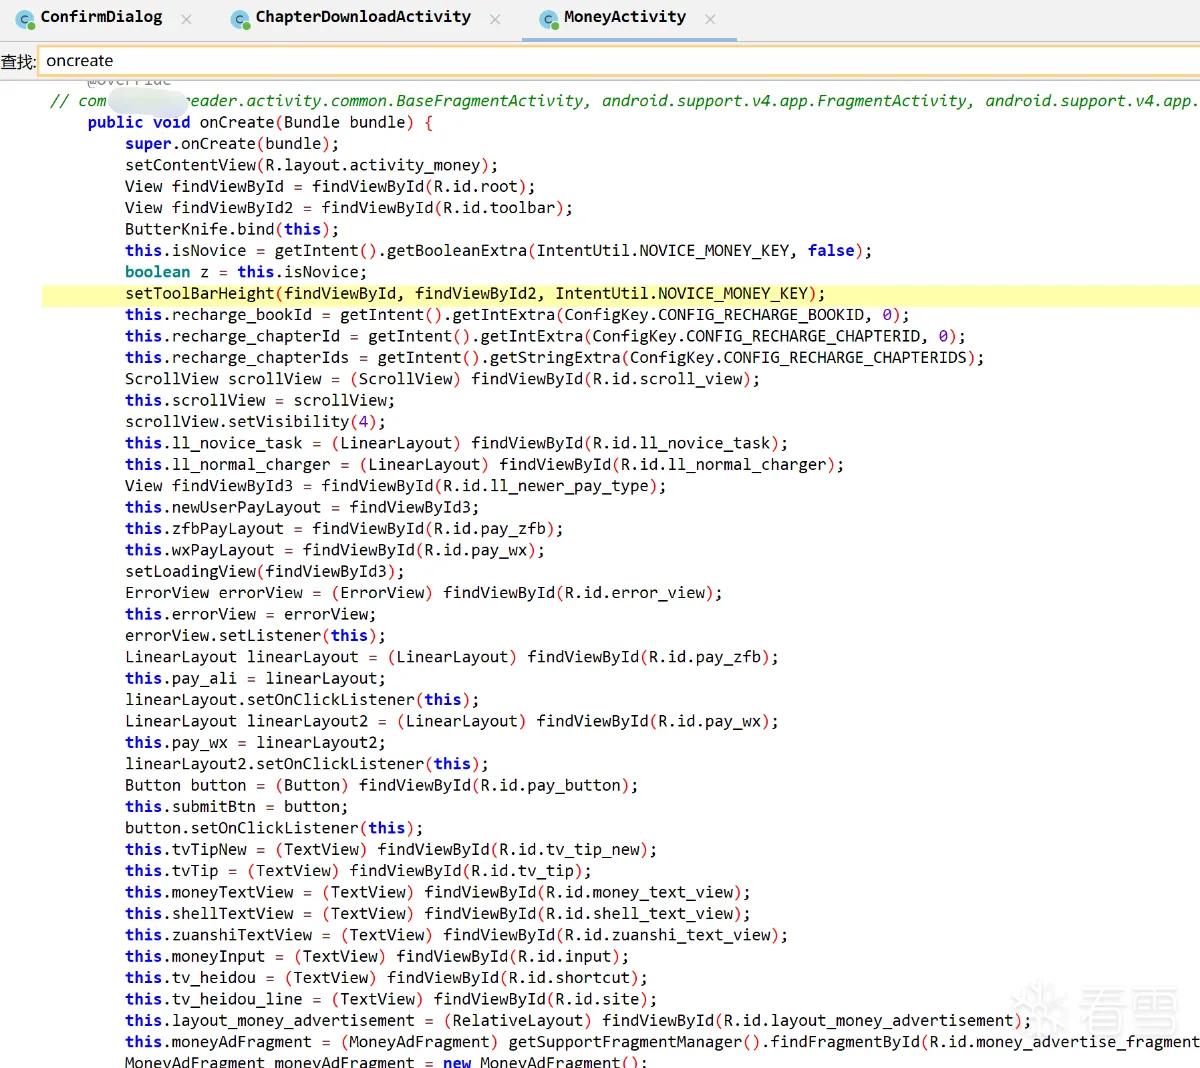Screen dimensions: 1200x1068
Task: Click the scrollView.setVisibility(4) line
Action: point(254,422)
